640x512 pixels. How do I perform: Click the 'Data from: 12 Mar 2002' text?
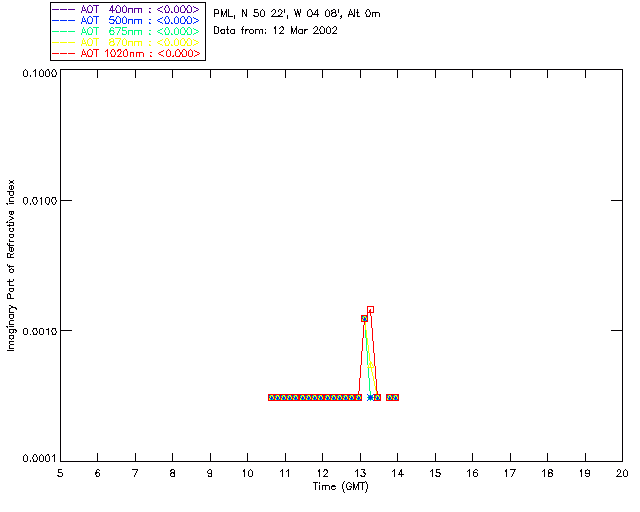coord(275,30)
